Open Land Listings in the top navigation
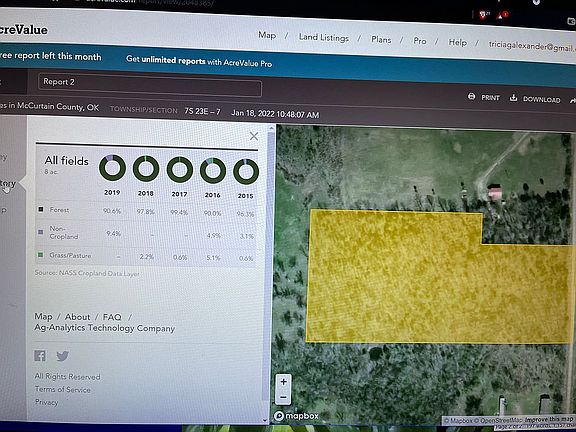 point(324,37)
